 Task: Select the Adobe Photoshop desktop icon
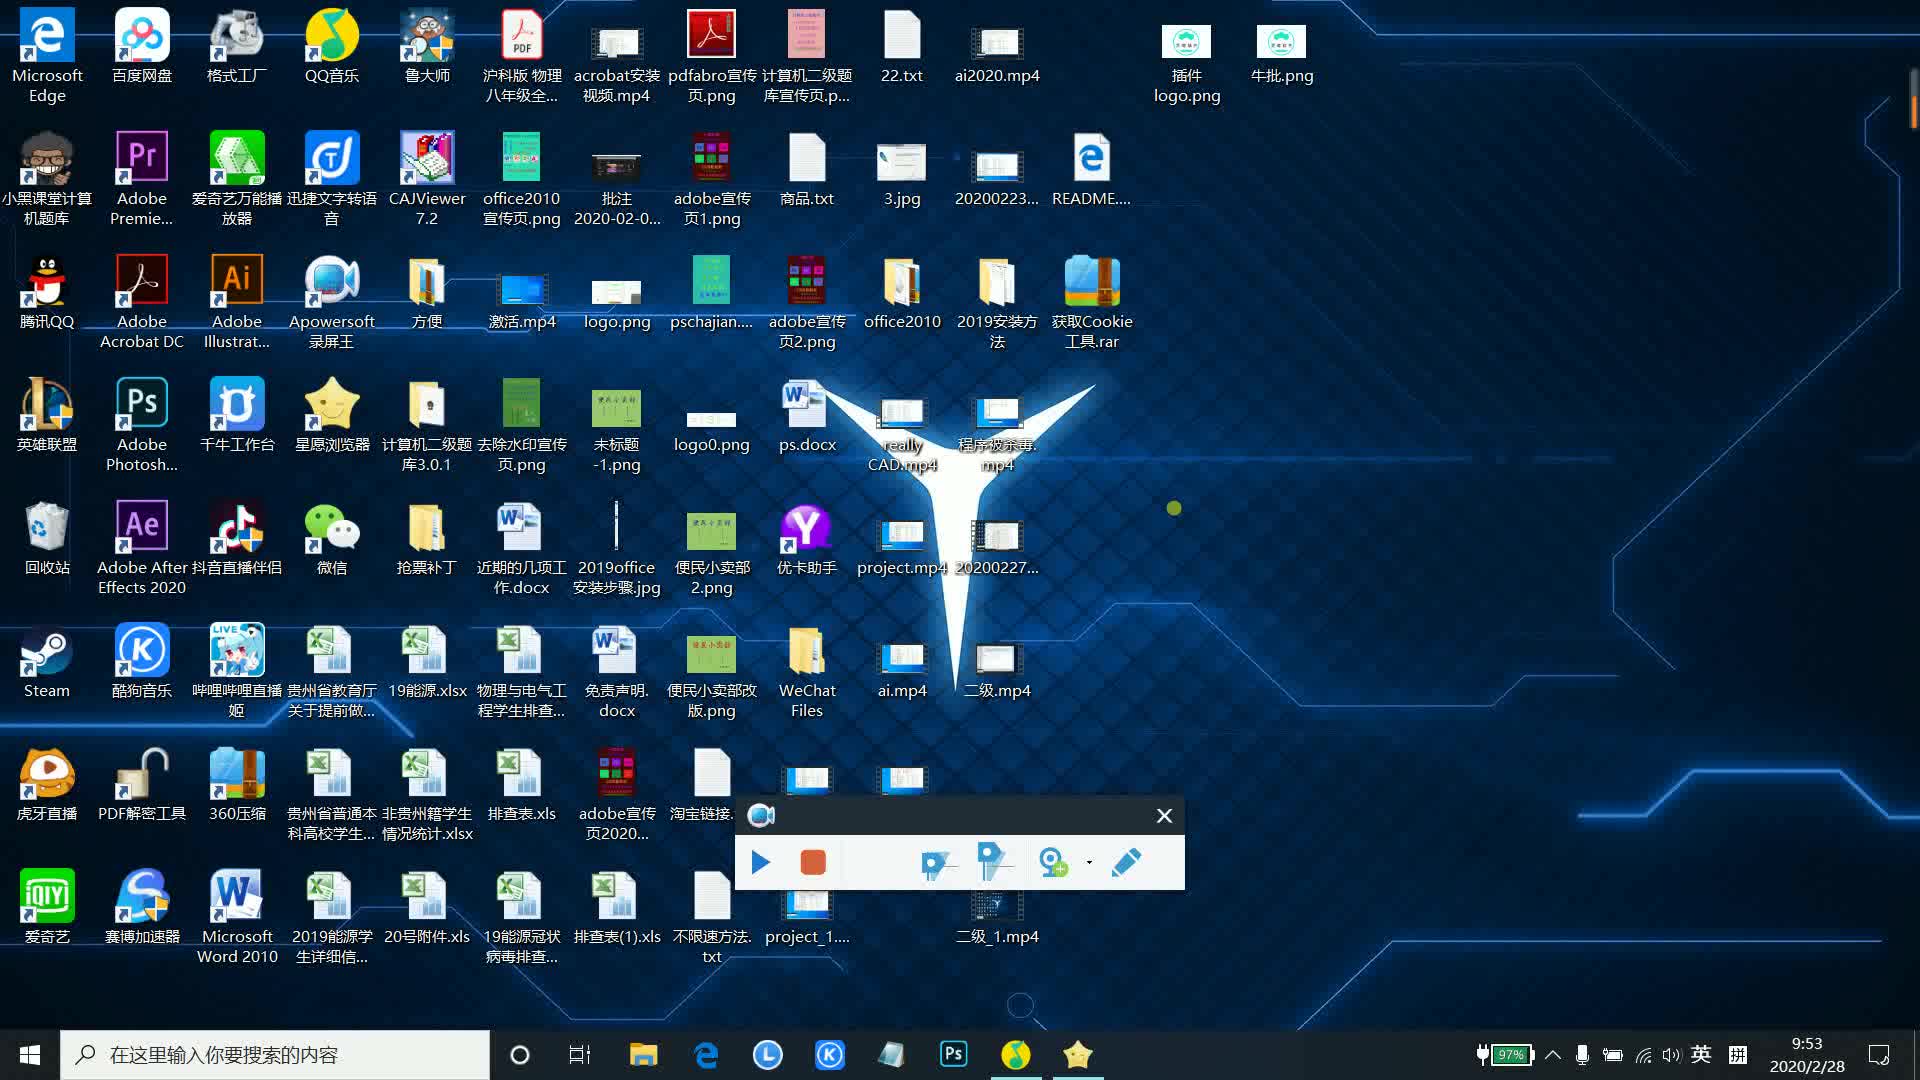click(x=142, y=425)
